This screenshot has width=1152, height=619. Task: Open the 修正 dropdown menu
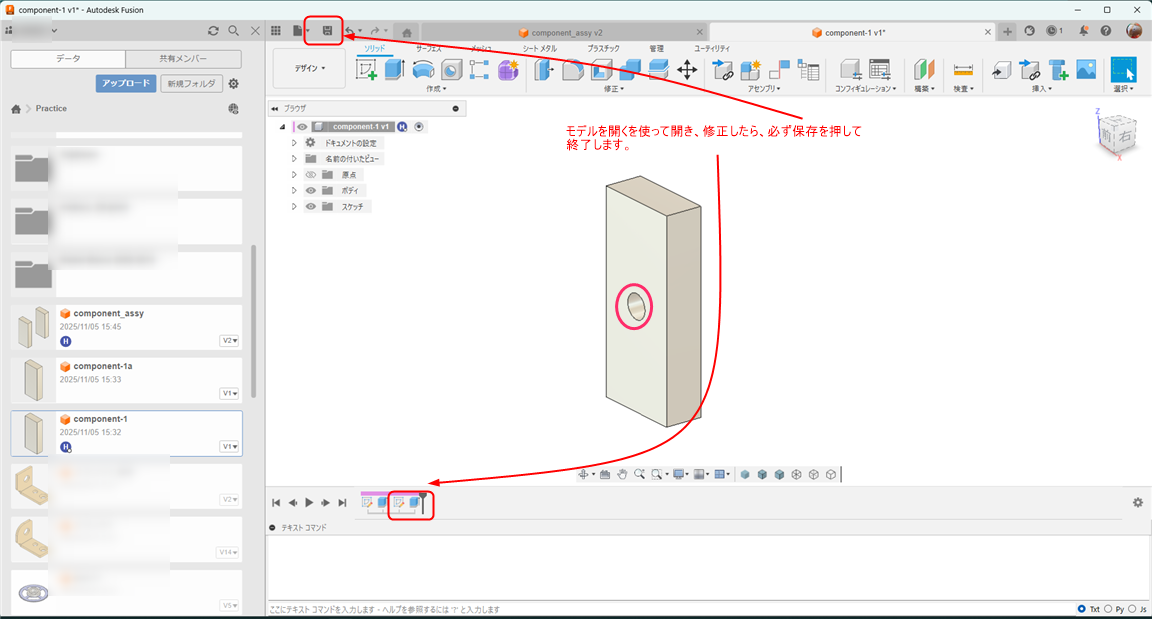pos(614,89)
